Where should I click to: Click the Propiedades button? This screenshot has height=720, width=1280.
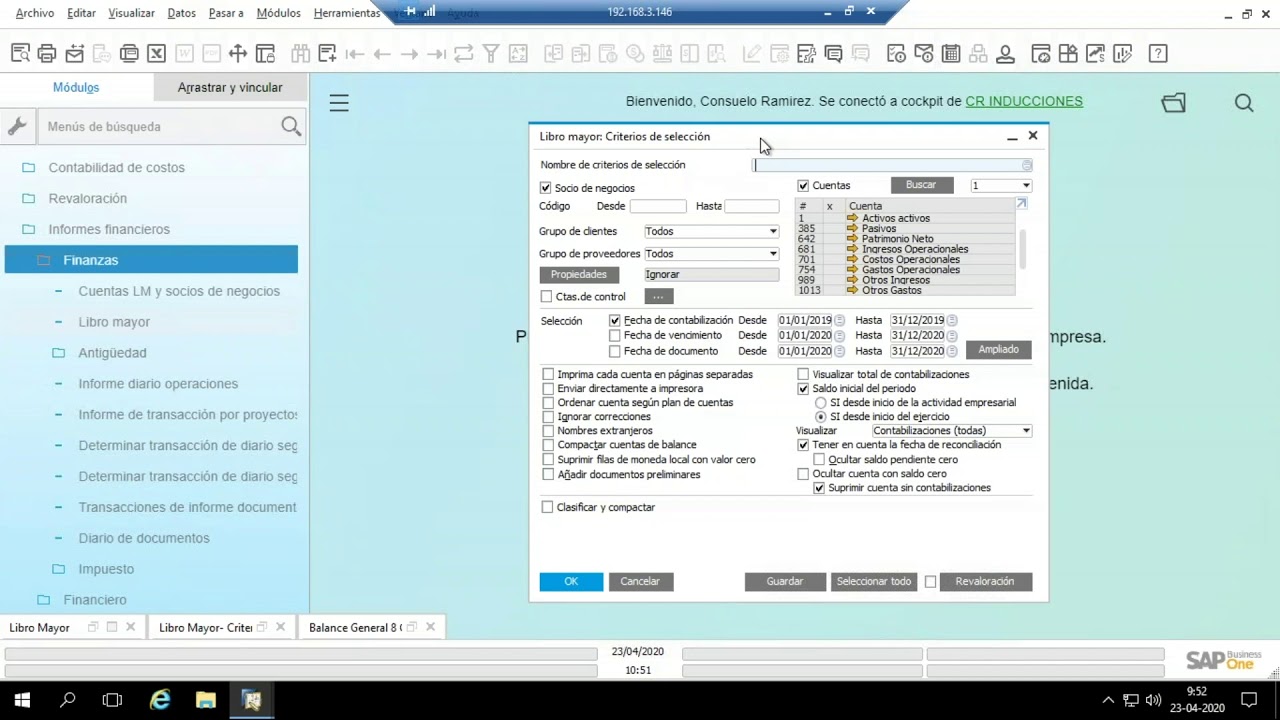(579, 275)
